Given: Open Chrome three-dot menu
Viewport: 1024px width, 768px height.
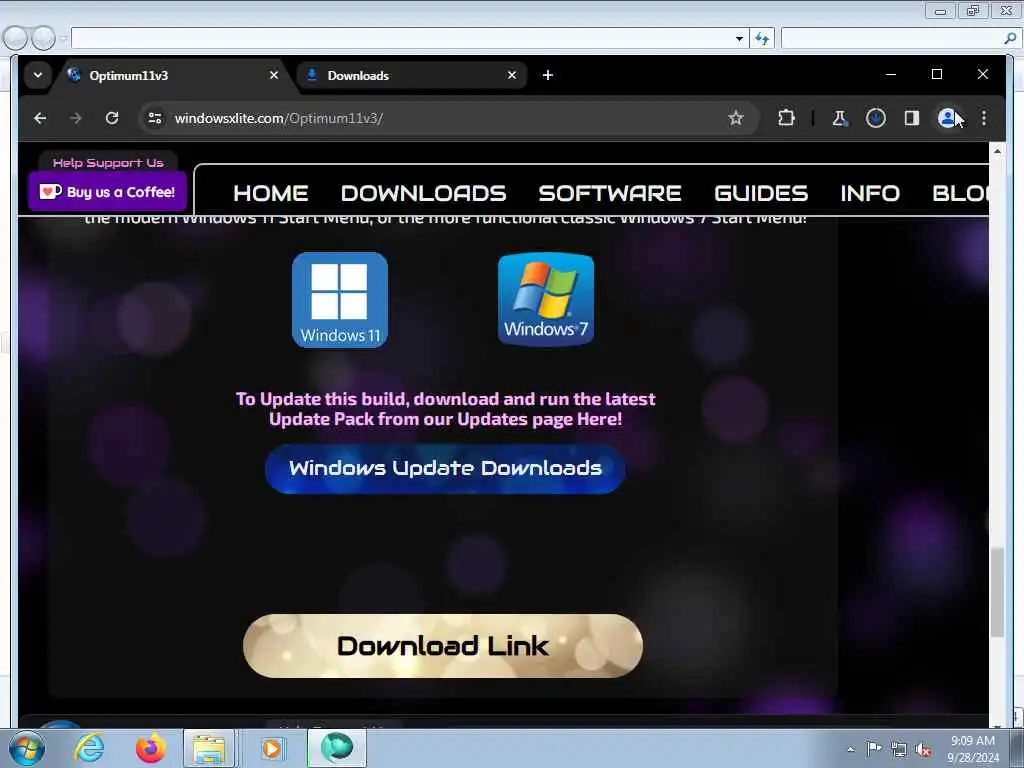Looking at the screenshot, I should 984,118.
